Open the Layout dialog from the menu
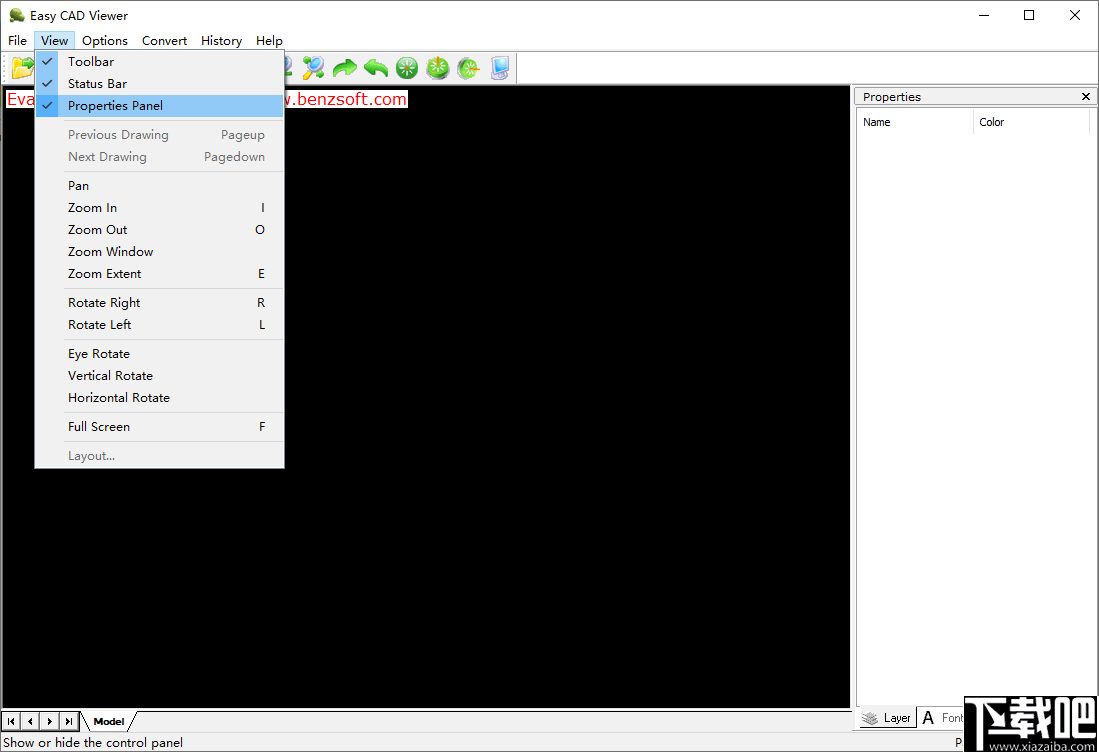This screenshot has width=1099, height=752. [x=91, y=455]
